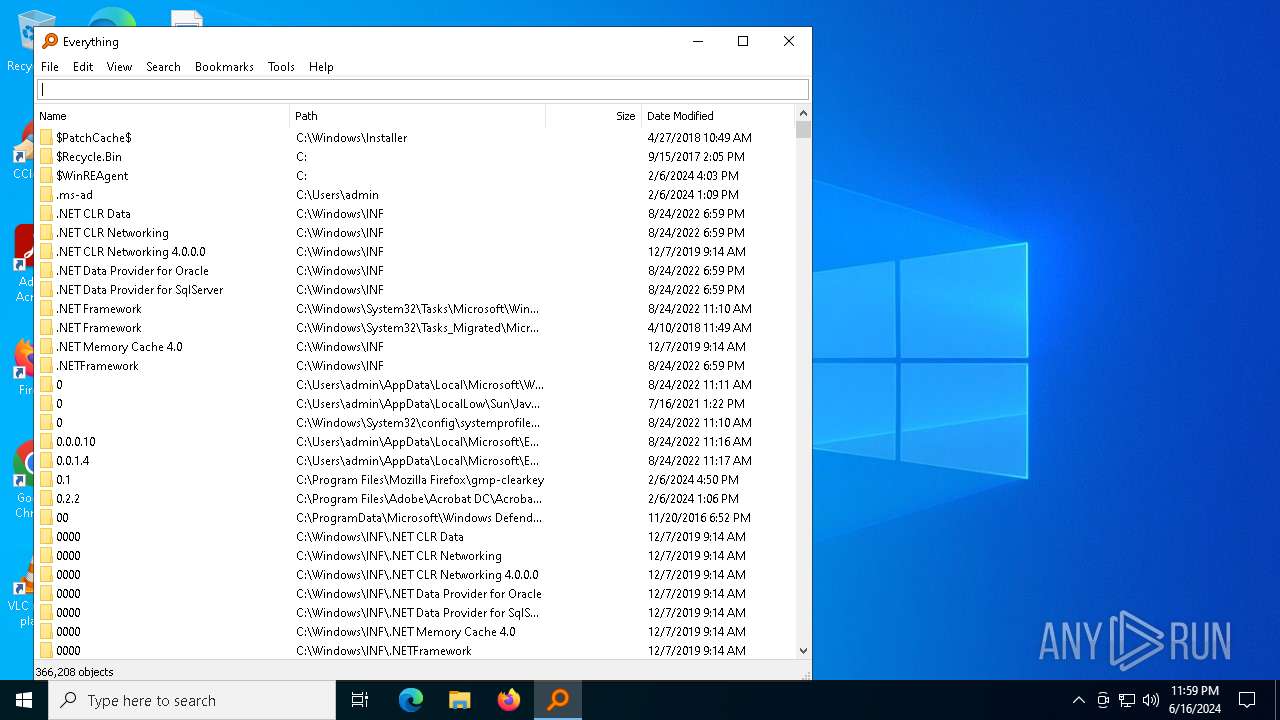Select the .NET CLR Data result name
This screenshot has width=1280, height=720.
click(93, 214)
